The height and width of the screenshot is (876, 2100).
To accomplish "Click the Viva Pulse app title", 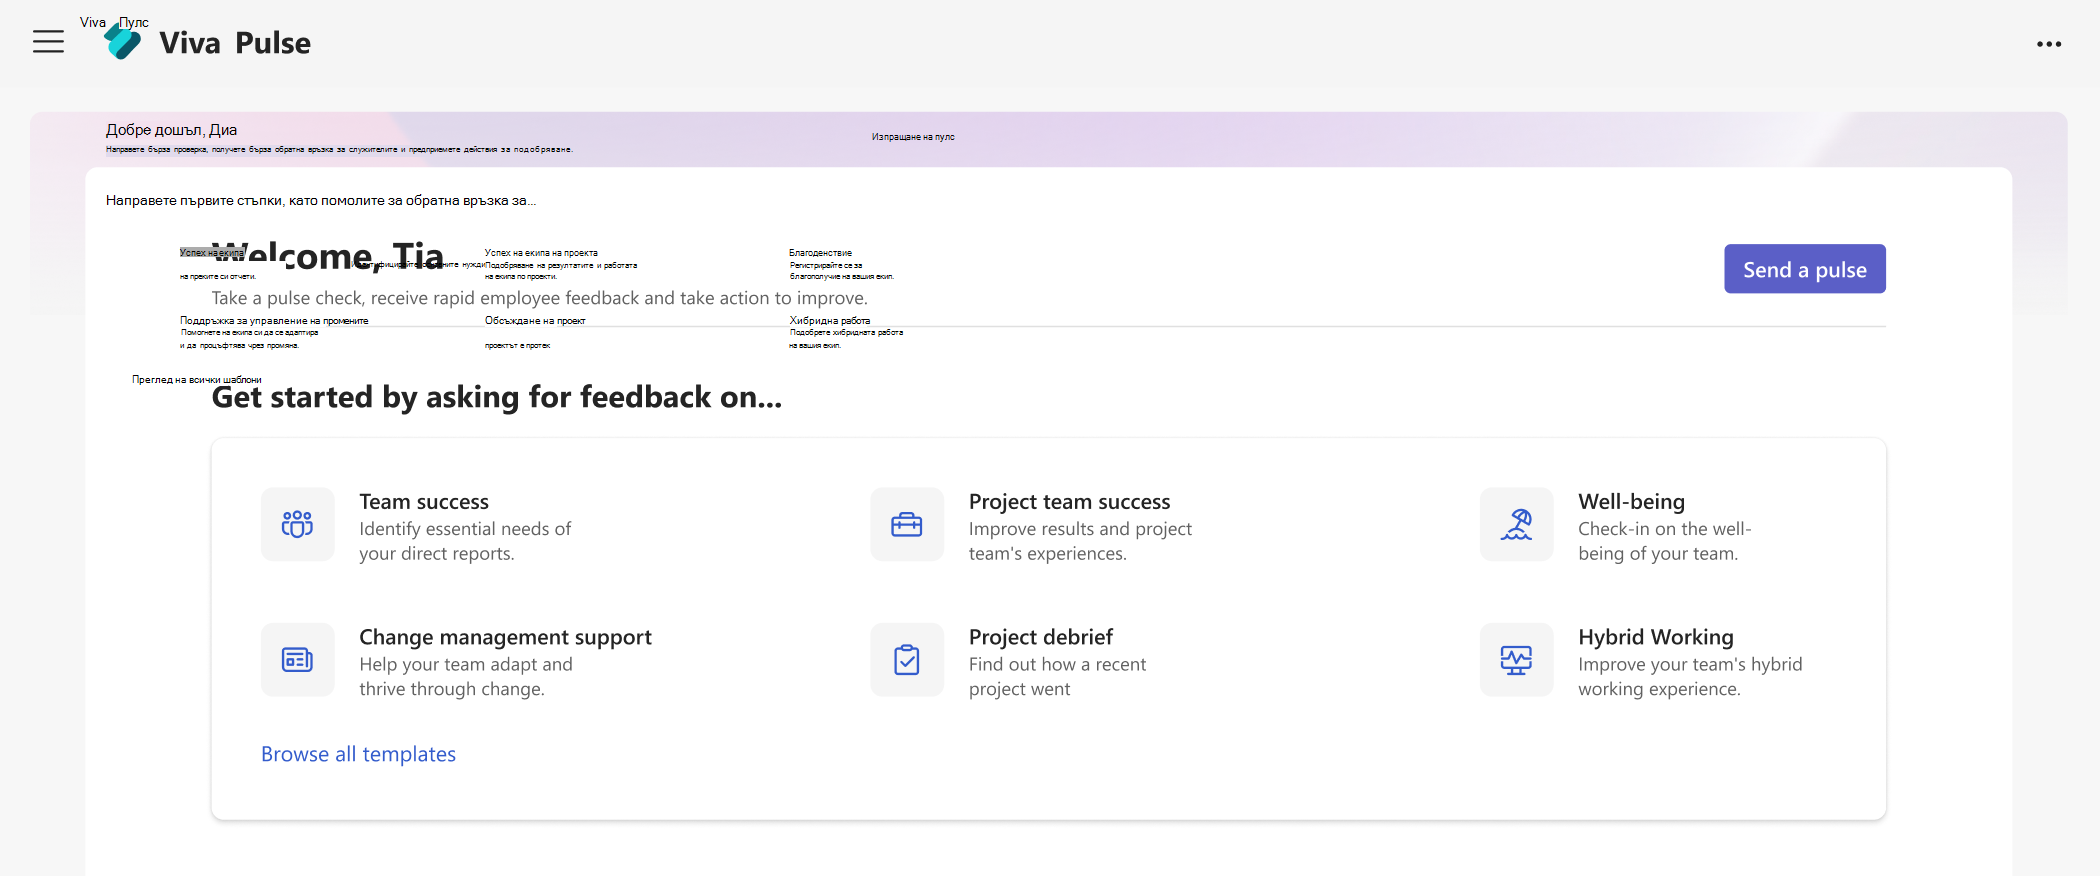I will pyautogui.click(x=235, y=43).
